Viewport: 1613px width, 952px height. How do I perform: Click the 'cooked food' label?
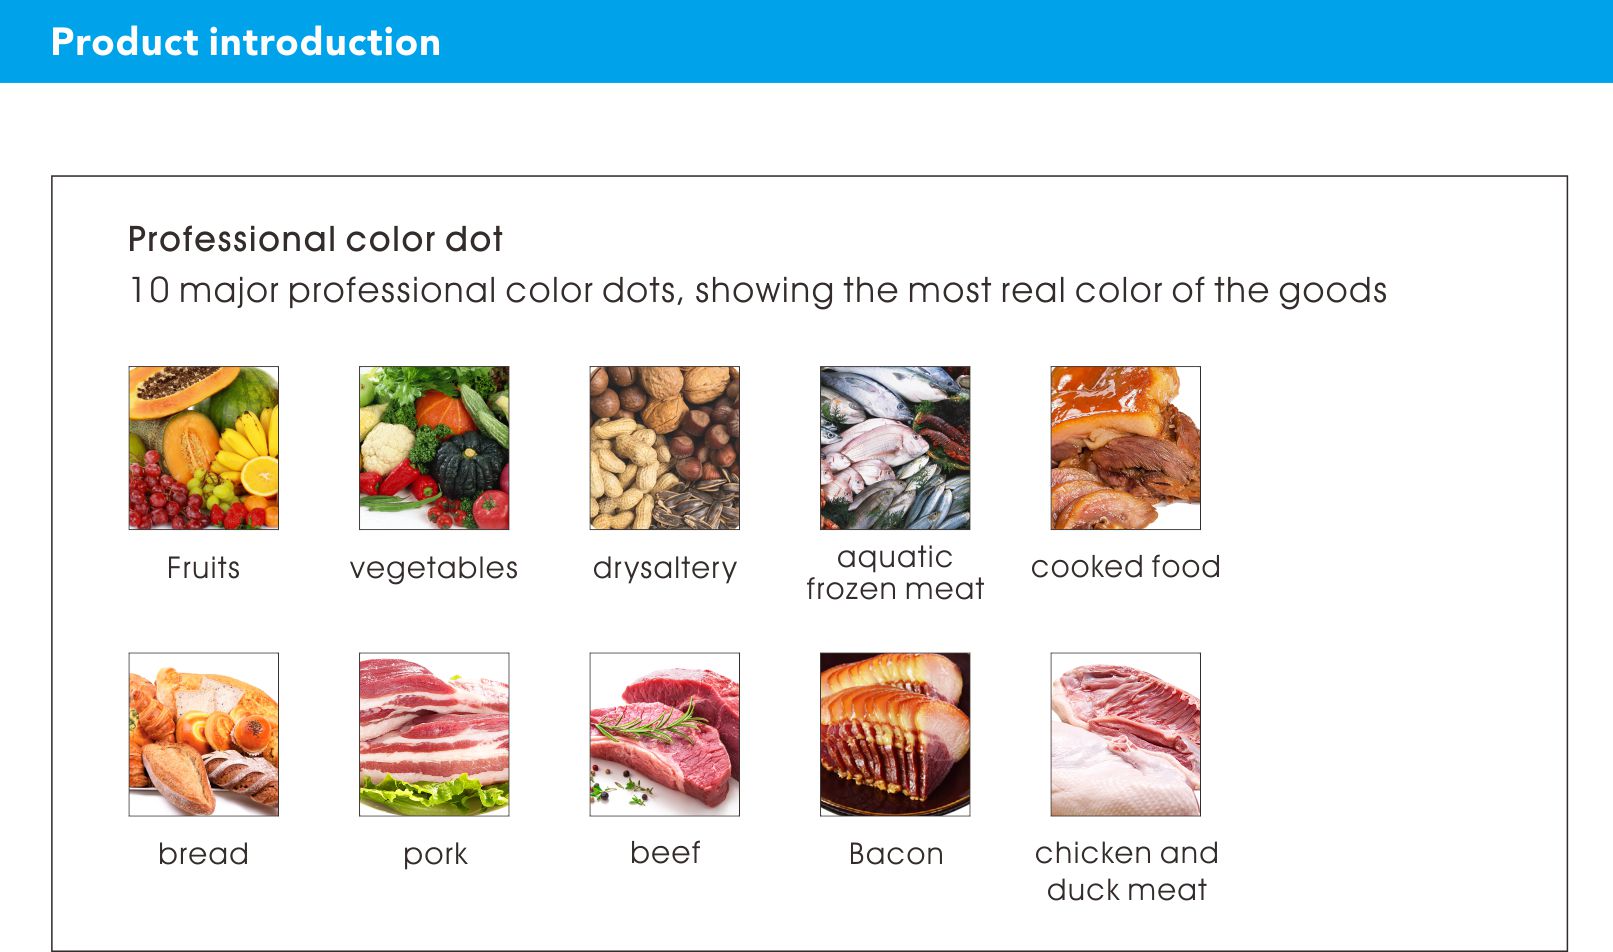(1126, 567)
